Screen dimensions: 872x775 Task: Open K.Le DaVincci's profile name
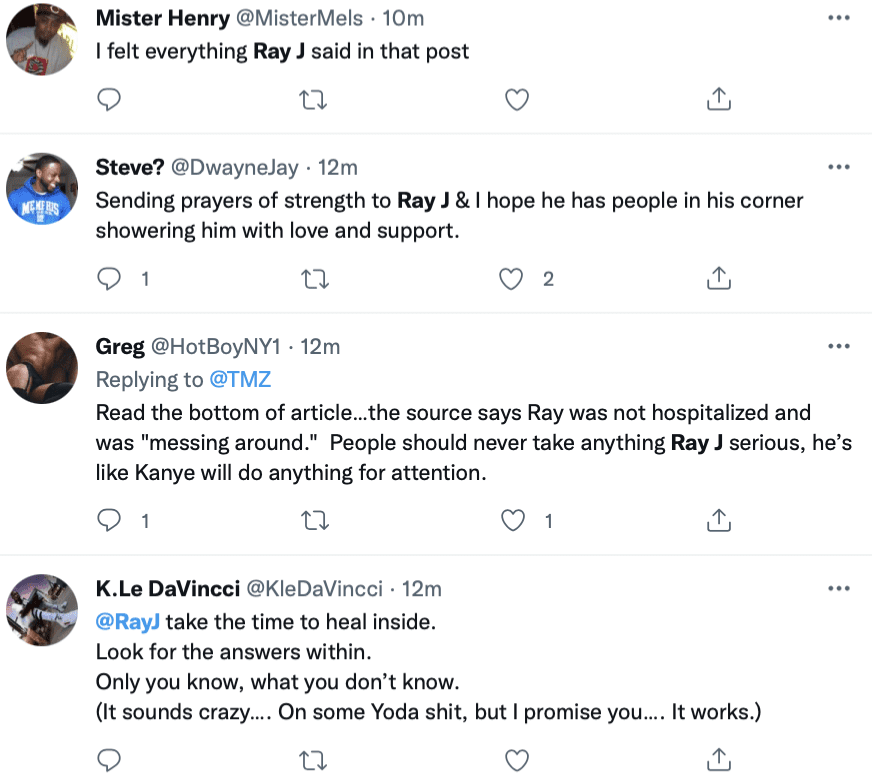[x=167, y=588]
